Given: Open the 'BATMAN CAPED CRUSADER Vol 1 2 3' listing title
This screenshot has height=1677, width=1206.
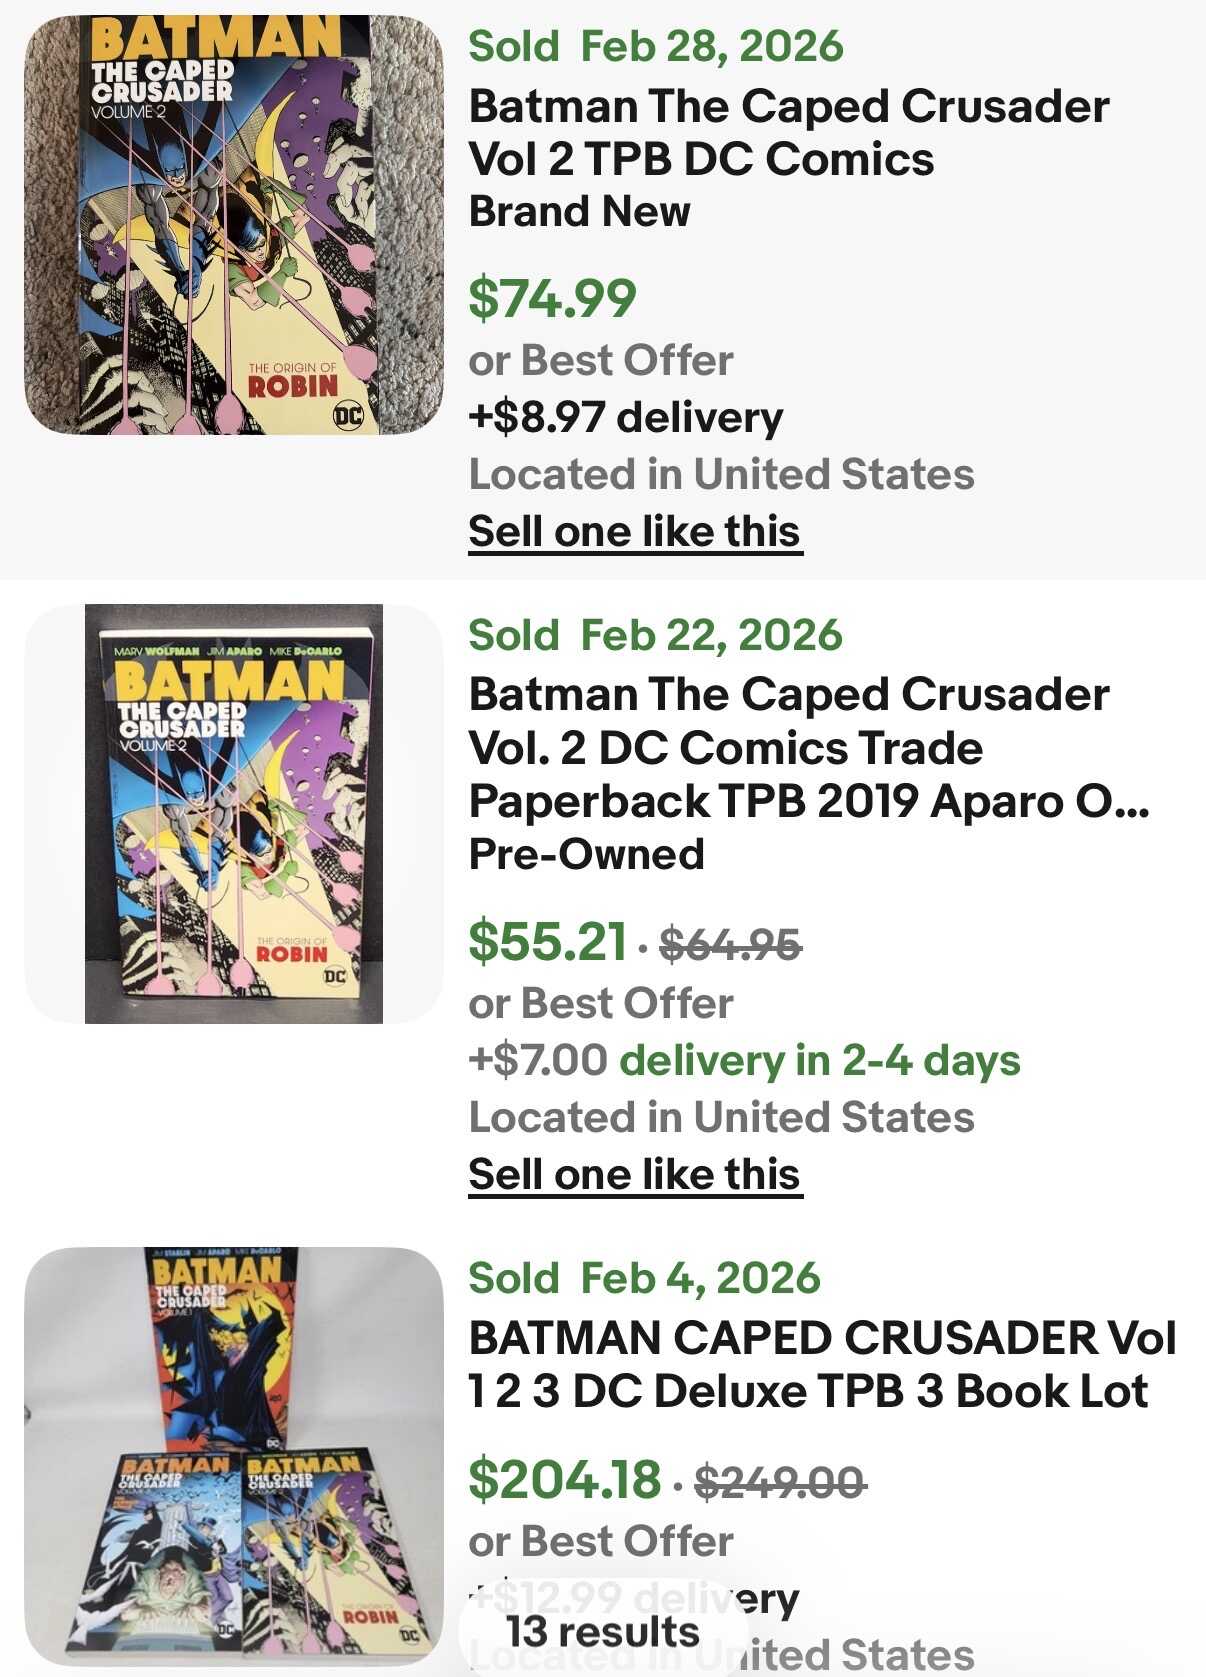Looking at the screenshot, I should 820,1365.
